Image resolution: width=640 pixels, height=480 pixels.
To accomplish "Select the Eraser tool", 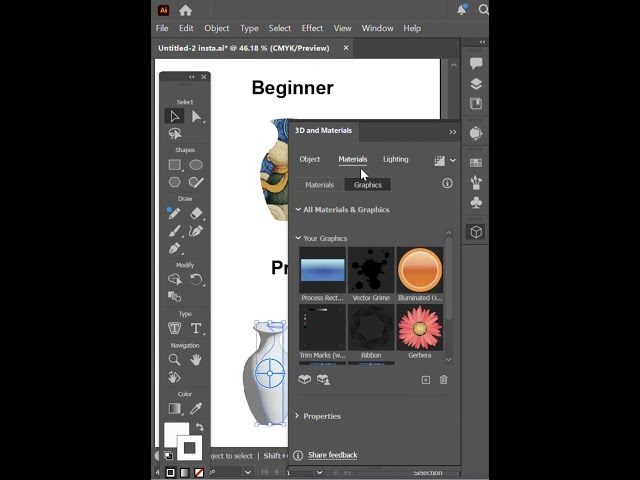I will pyautogui.click(x=196, y=213).
